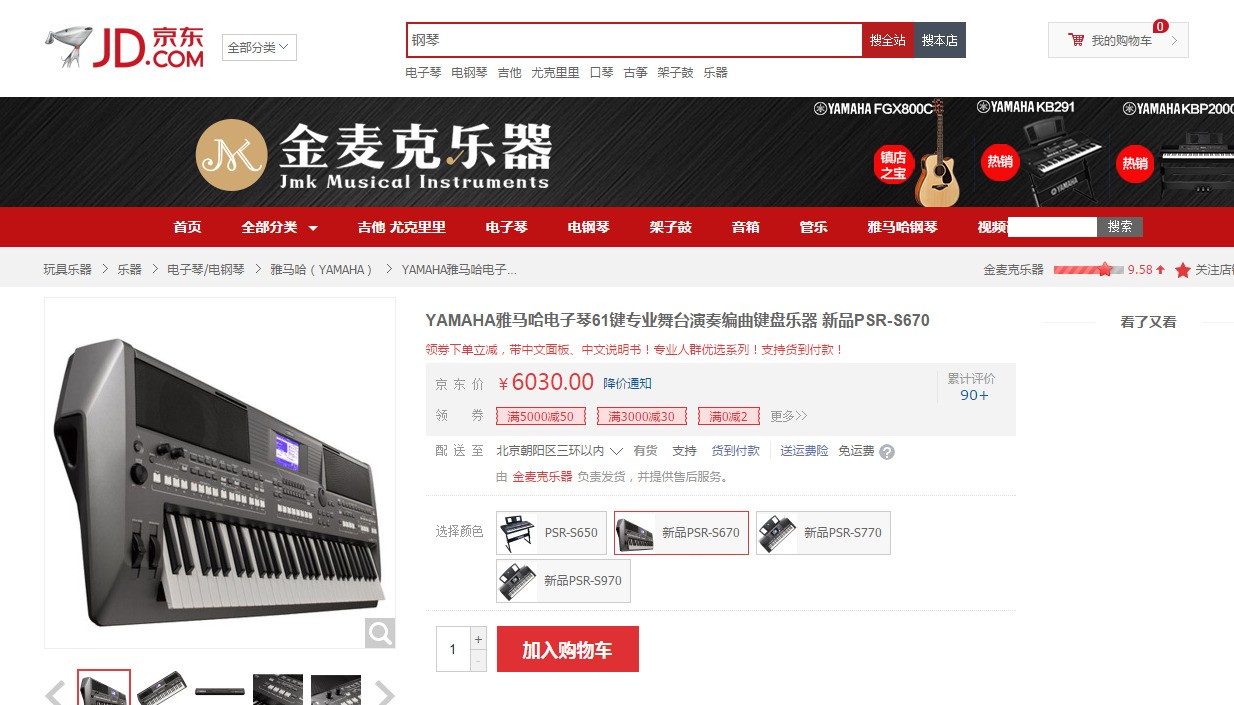Show previous product thumbnails arrow

(55, 693)
